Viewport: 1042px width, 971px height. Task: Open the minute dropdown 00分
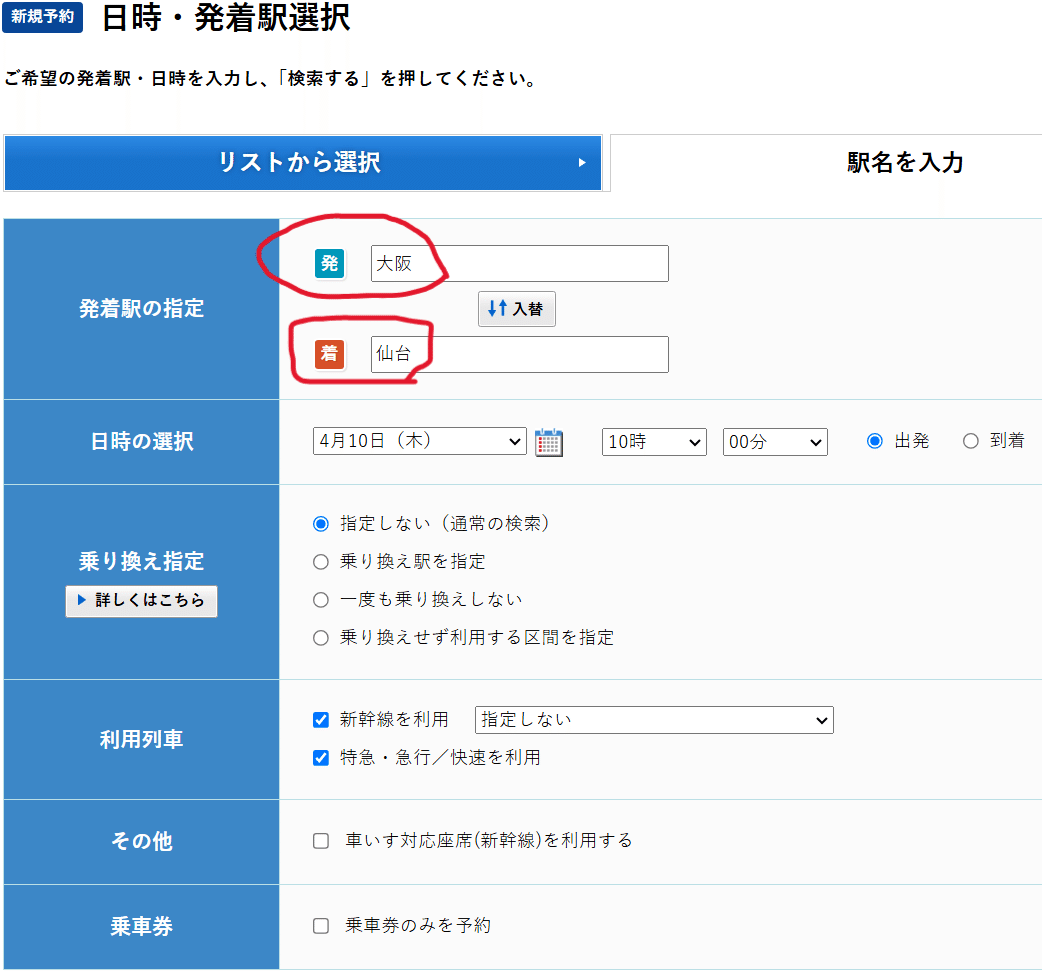pyautogui.click(x=775, y=442)
